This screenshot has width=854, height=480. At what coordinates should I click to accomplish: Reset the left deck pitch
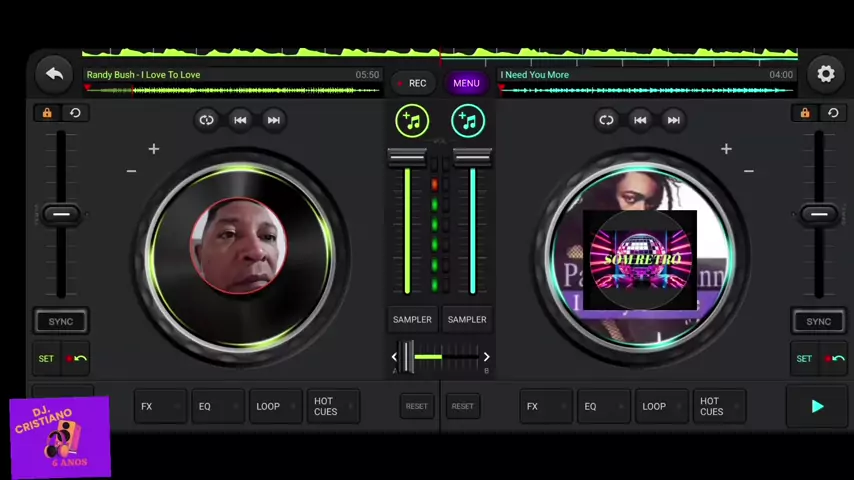(x=75, y=113)
